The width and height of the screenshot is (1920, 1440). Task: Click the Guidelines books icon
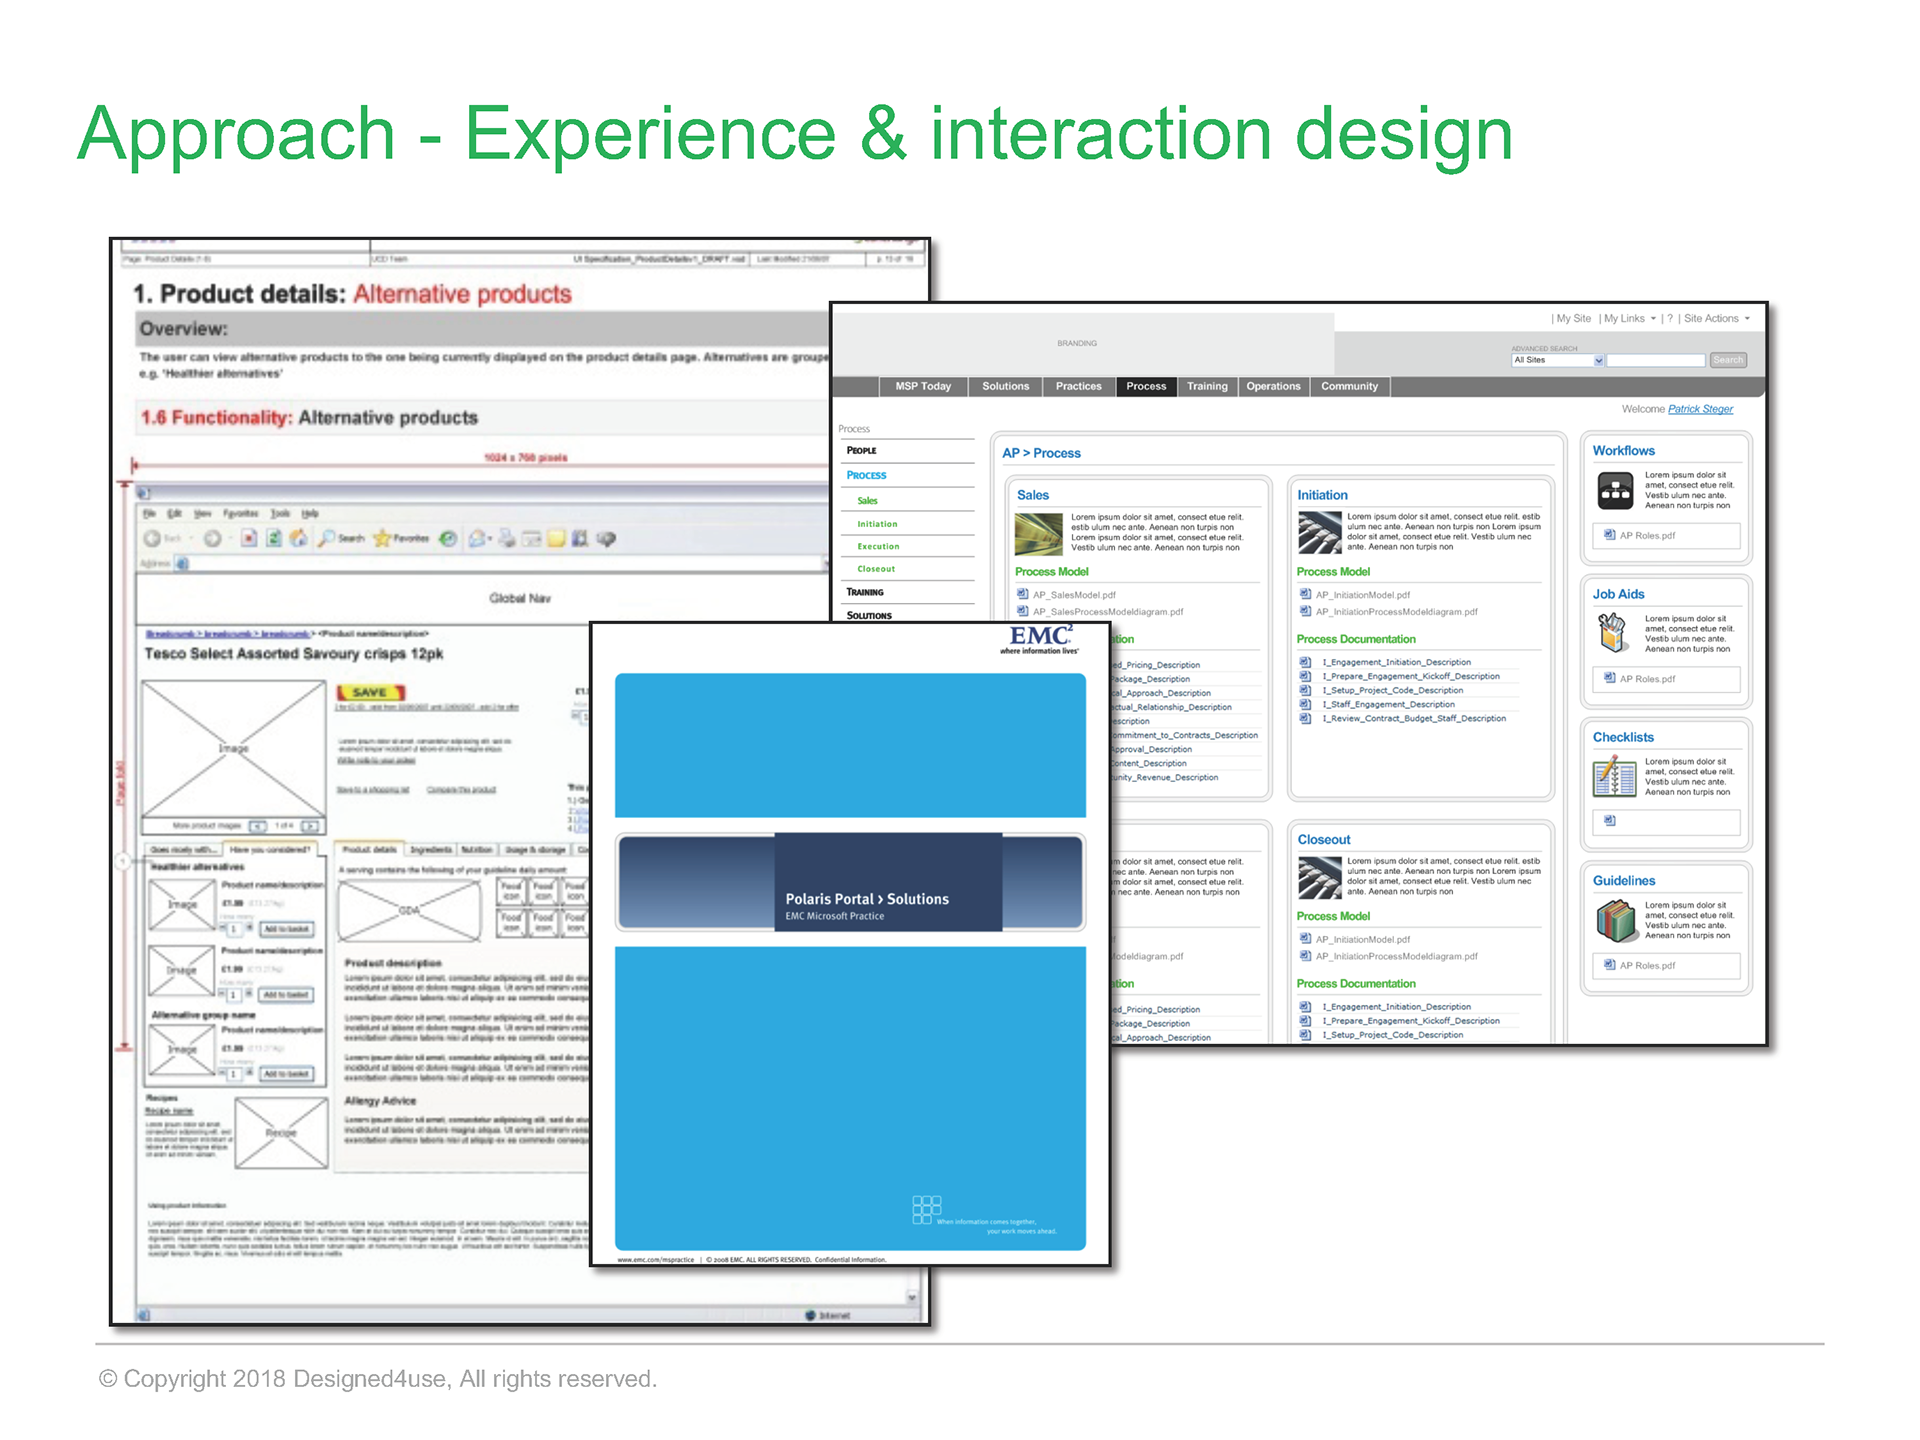pyautogui.click(x=1614, y=920)
